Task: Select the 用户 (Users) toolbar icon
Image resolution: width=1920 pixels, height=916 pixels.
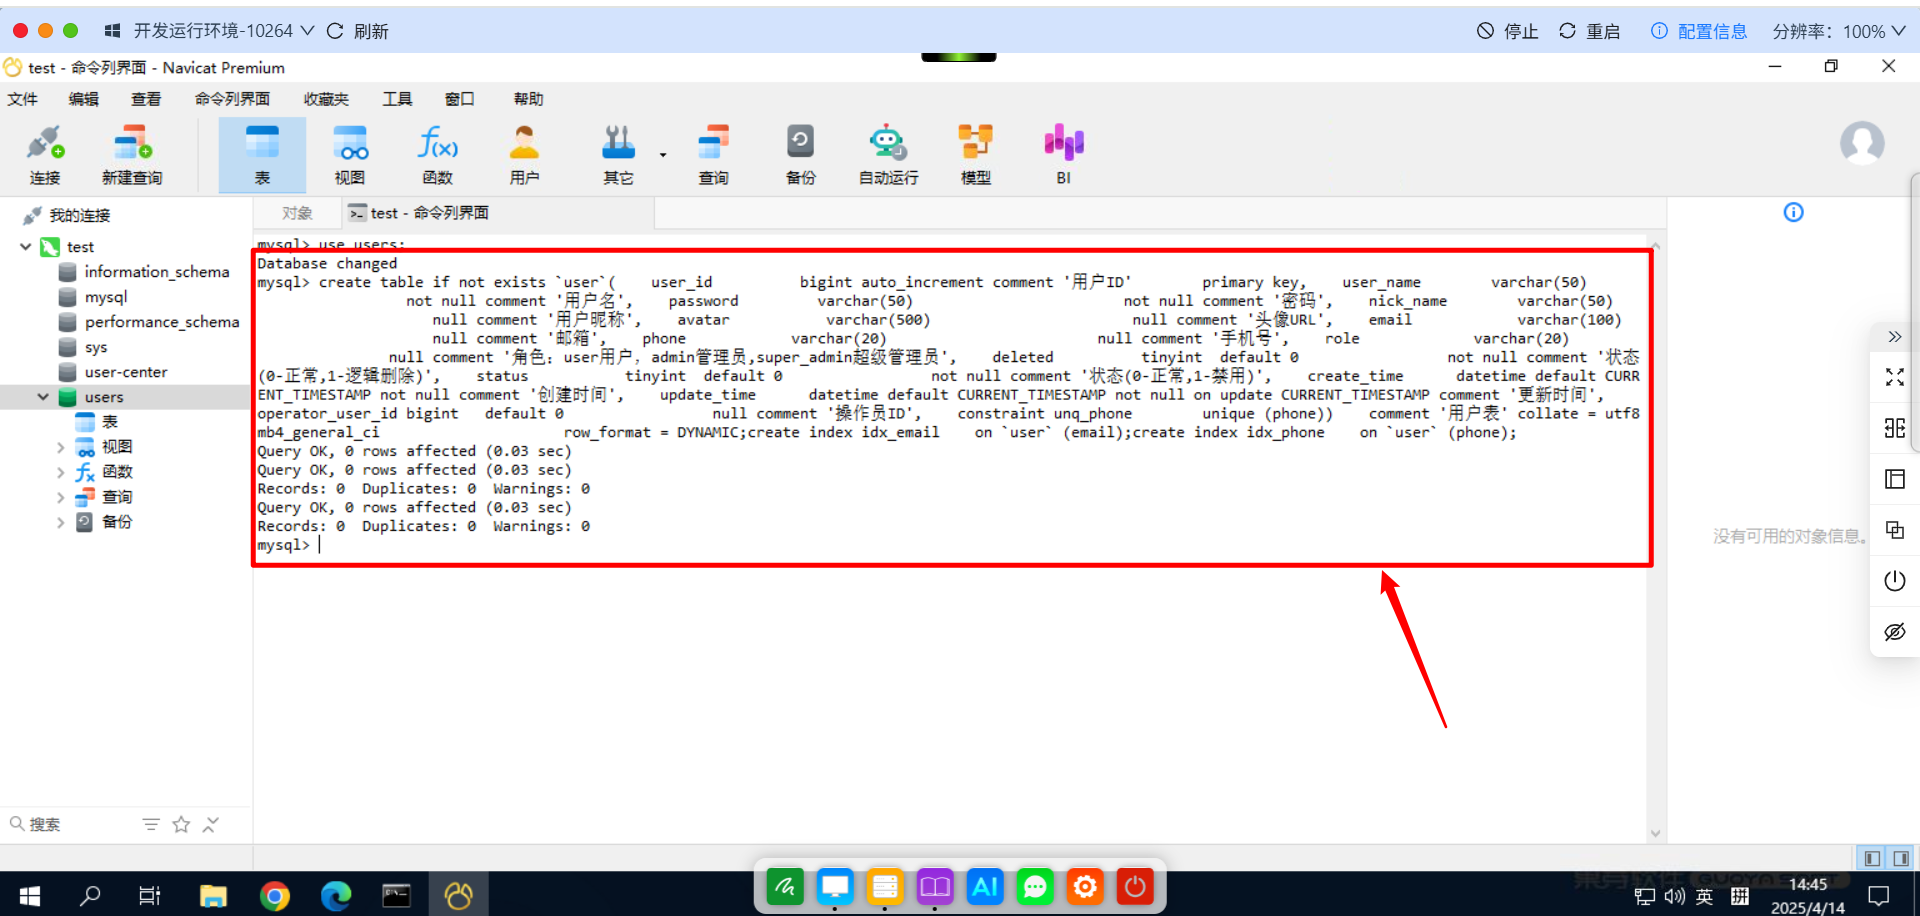Action: [x=524, y=152]
